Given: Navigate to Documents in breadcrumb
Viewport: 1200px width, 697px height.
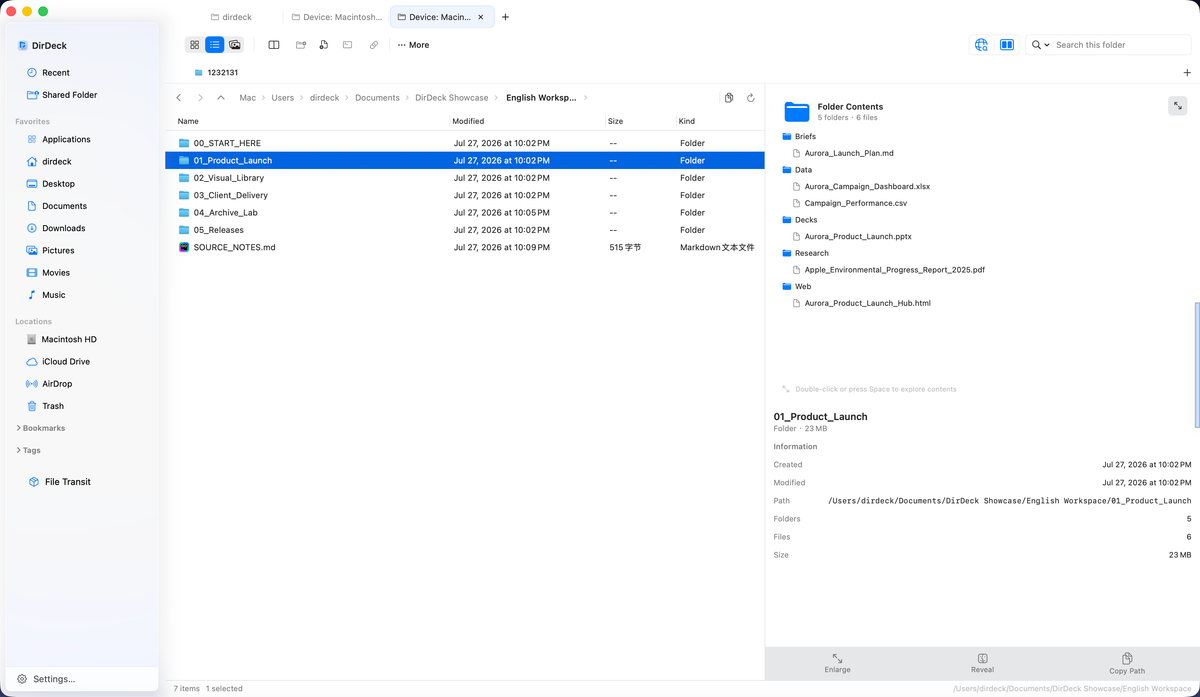Looking at the screenshot, I should click(x=377, y=98).
